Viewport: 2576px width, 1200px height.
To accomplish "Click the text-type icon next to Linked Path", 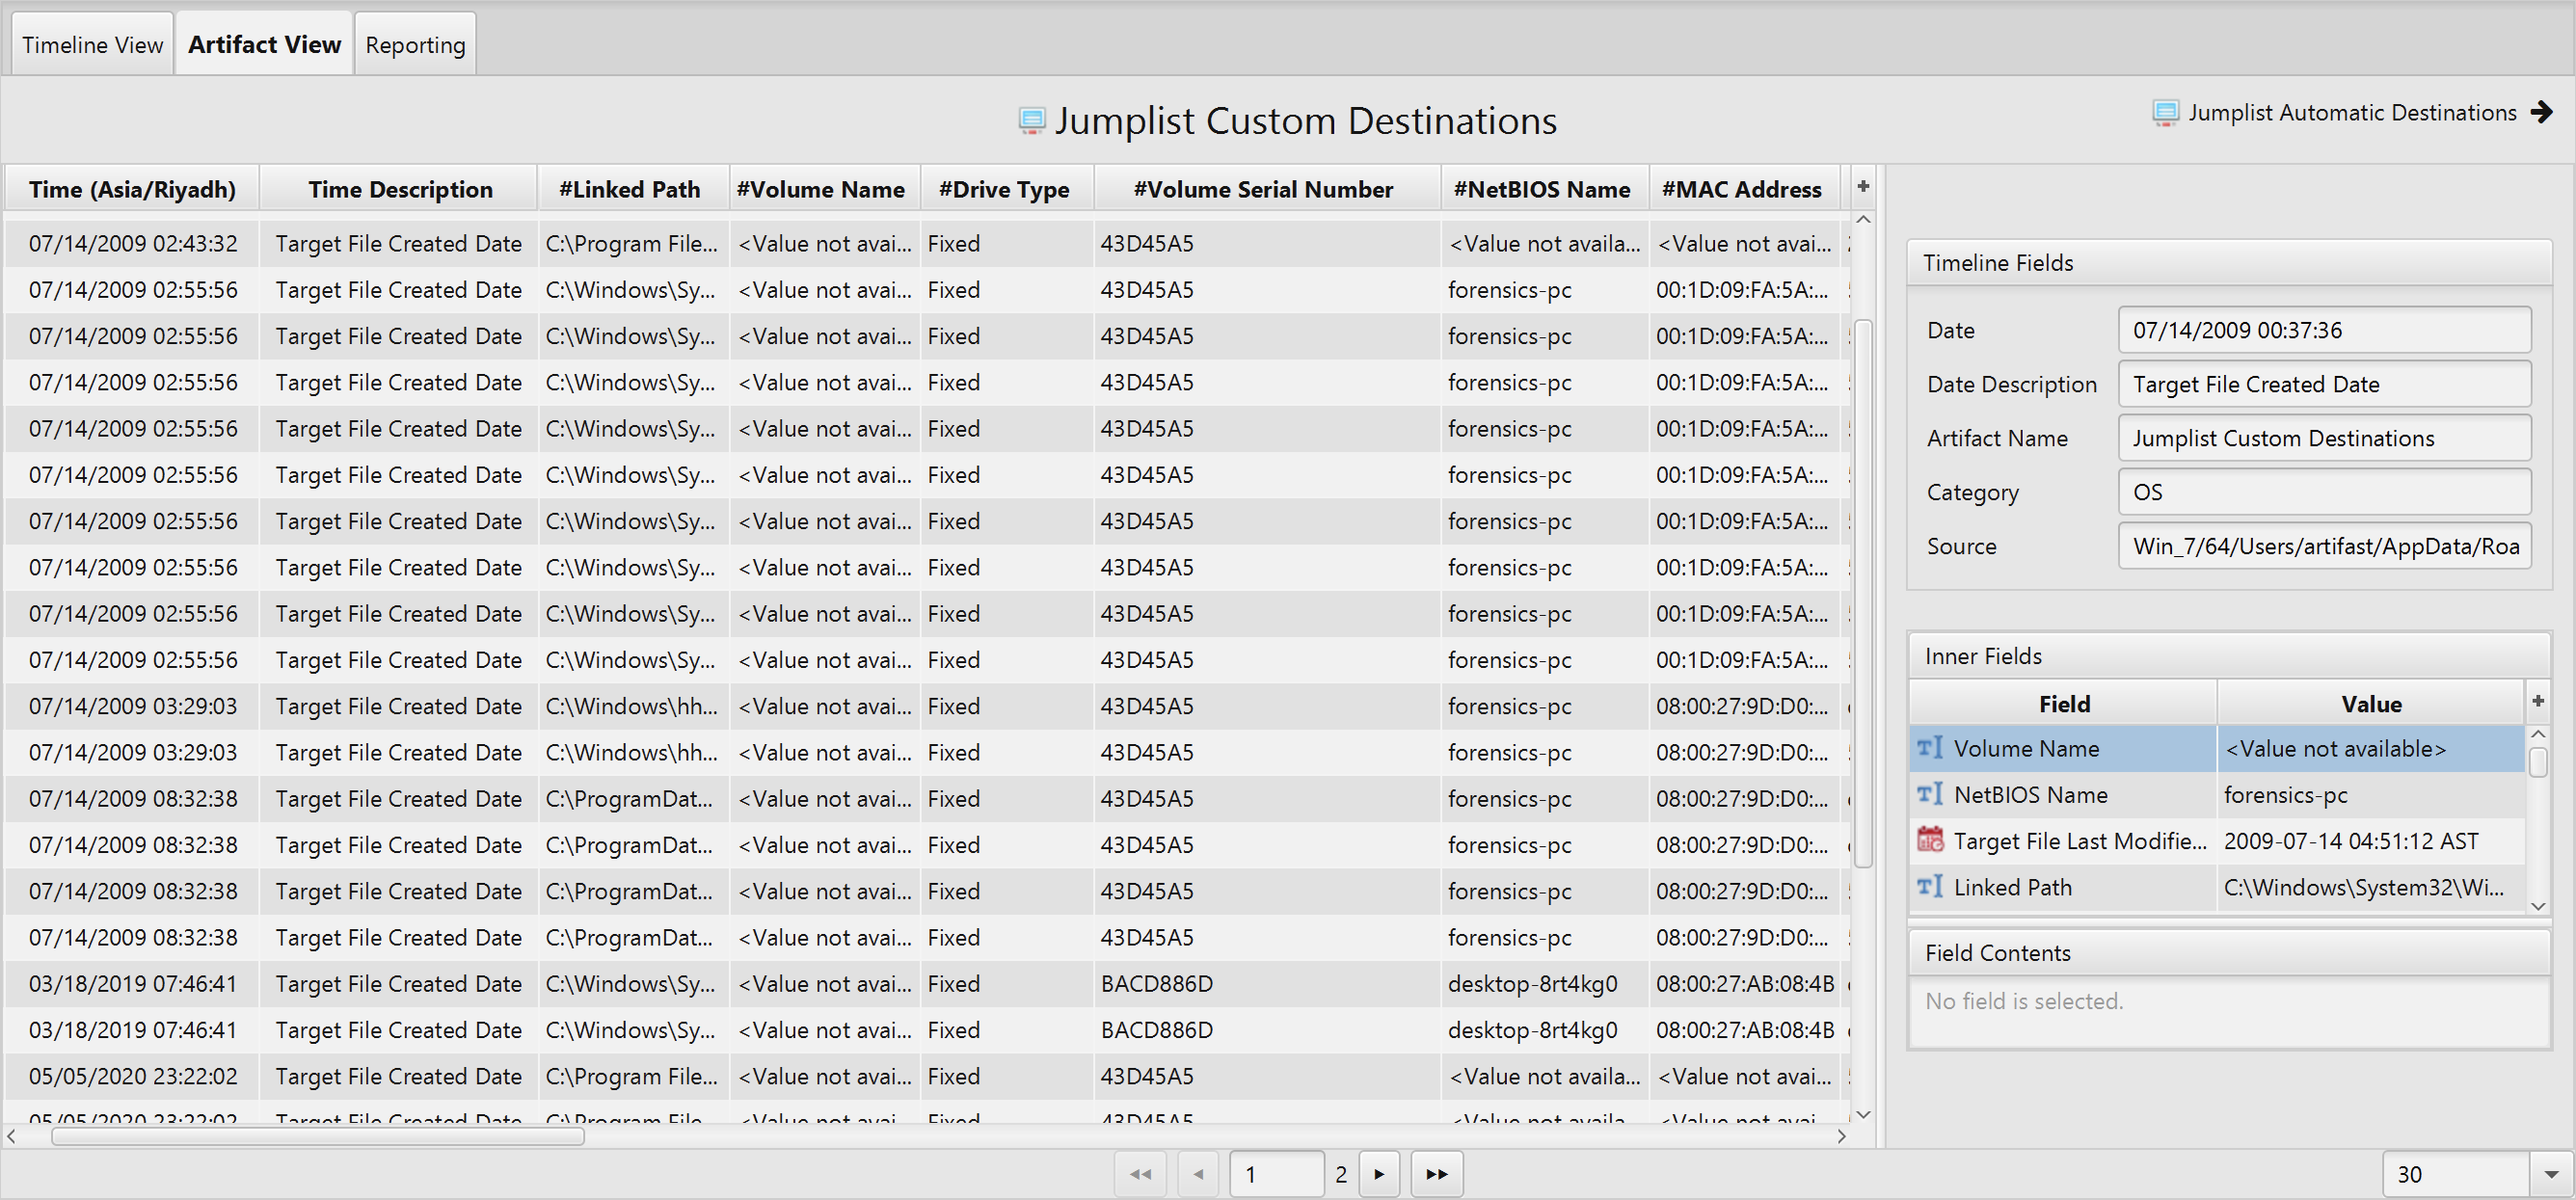I will tap(1930, 887).
